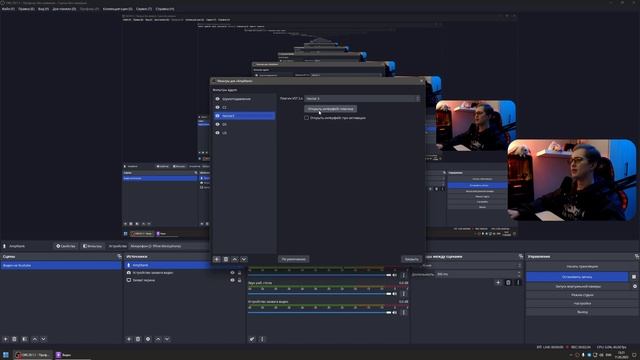Screen dimensions: 640x360
Task: Click Запуск виртуальной камеры button
Action: click(x=578, y=287)
